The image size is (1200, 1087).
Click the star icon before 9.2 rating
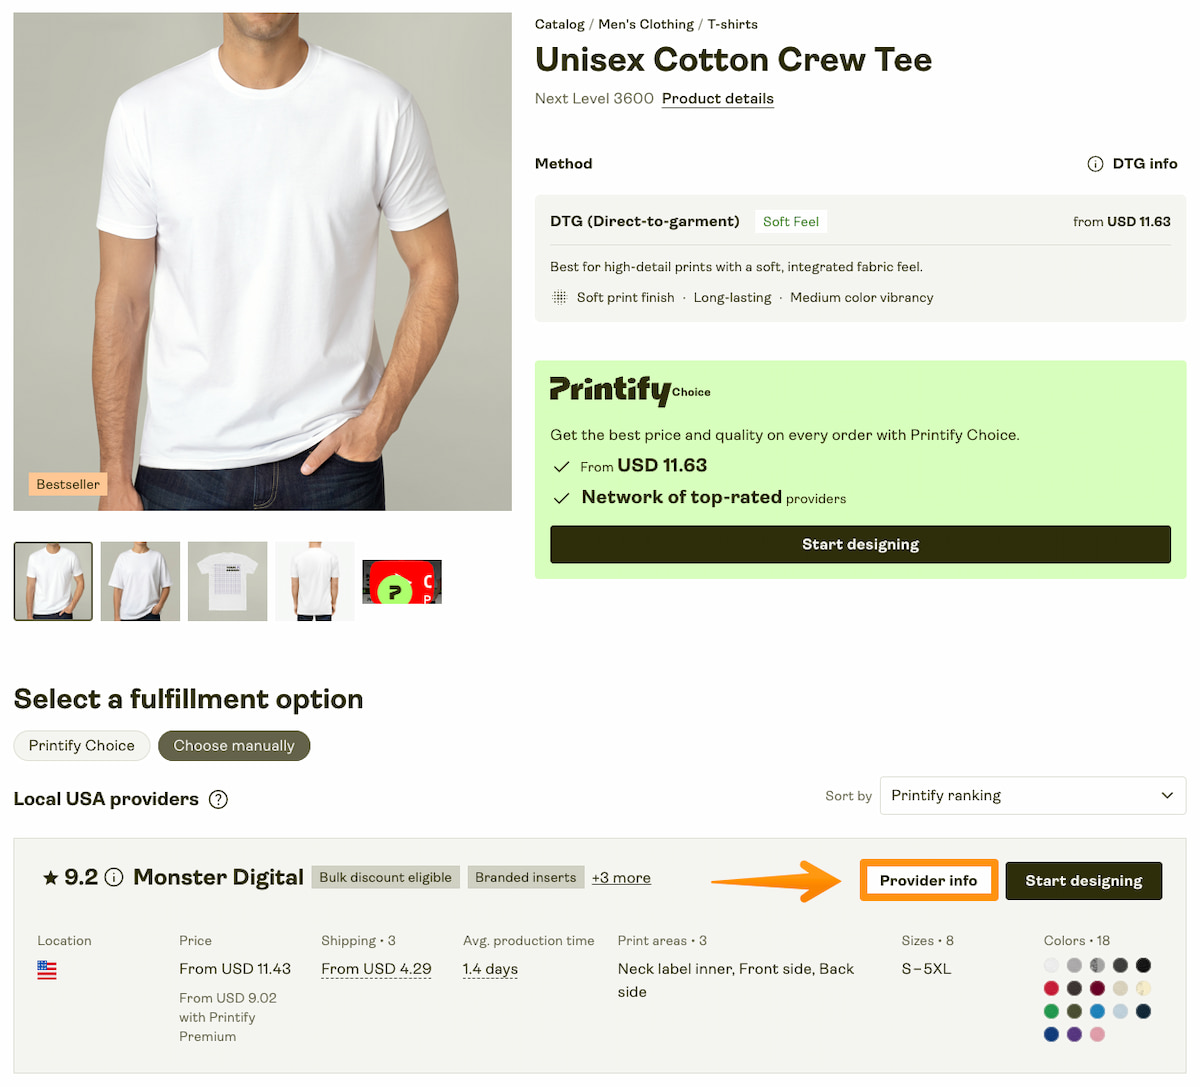coord(50,878)
